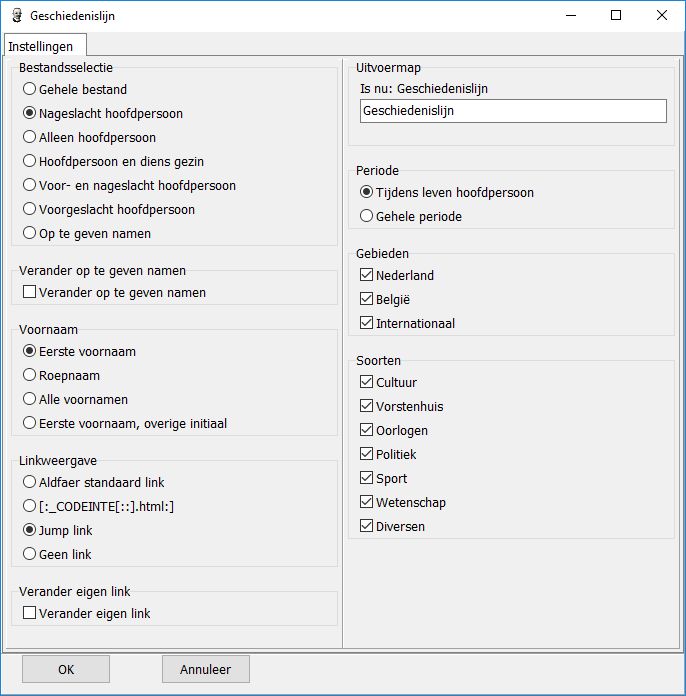The height and width of the screenshot is (696, 686).
Task: Untick the Wetenschap checkbox
Action: 366,502
